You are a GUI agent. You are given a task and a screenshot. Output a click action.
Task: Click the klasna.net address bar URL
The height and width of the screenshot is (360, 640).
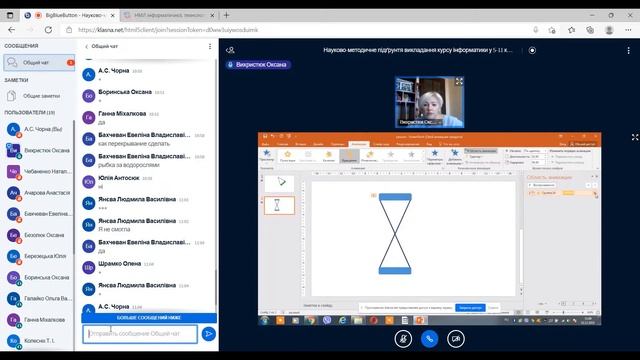click(x=168, y=30)
